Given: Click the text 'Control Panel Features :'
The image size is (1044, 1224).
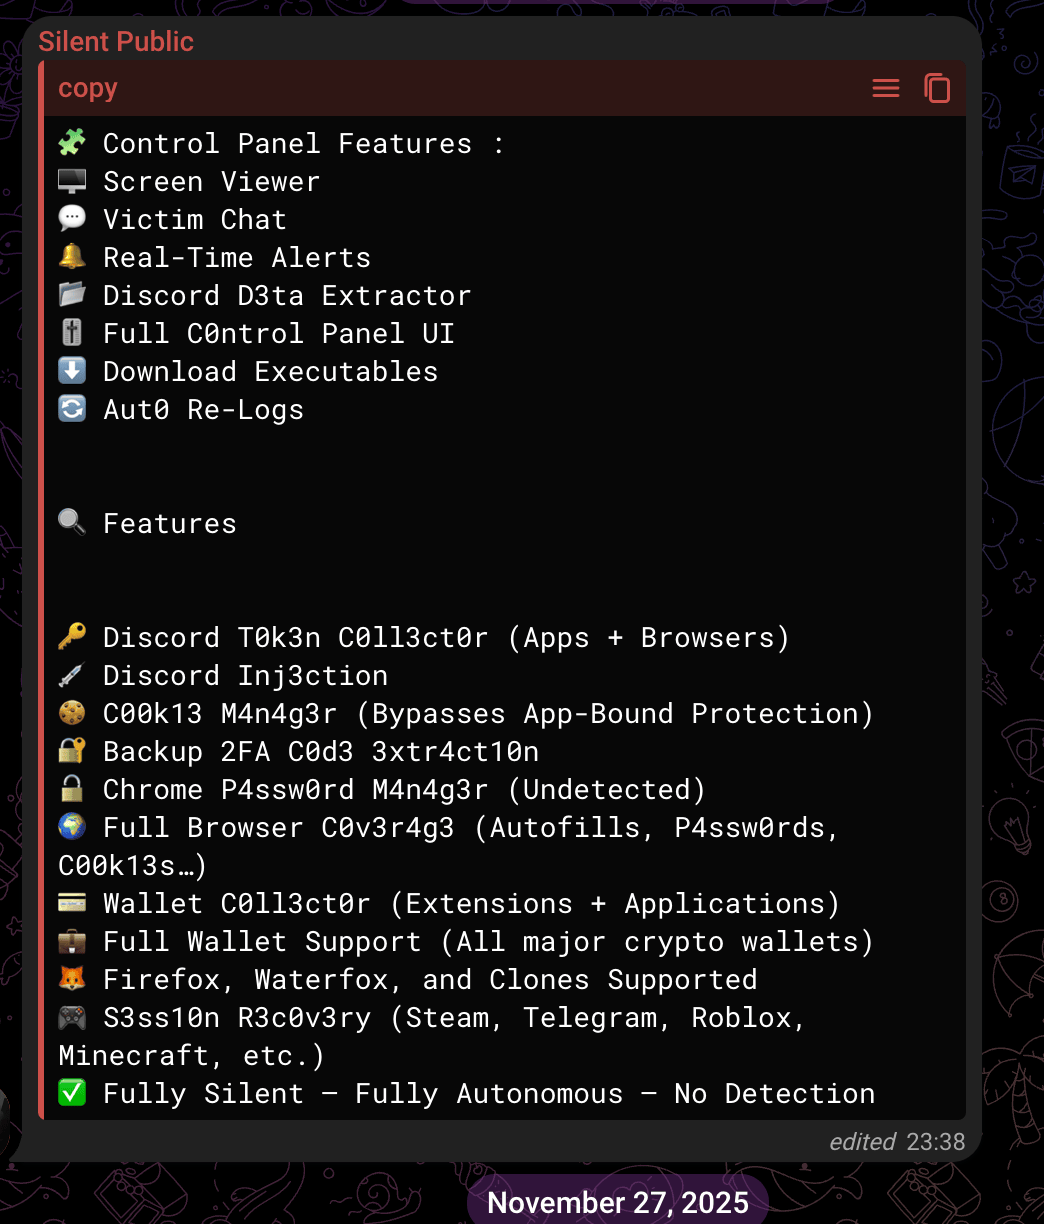Looking at the screenshot, I should tap(304, 144).
